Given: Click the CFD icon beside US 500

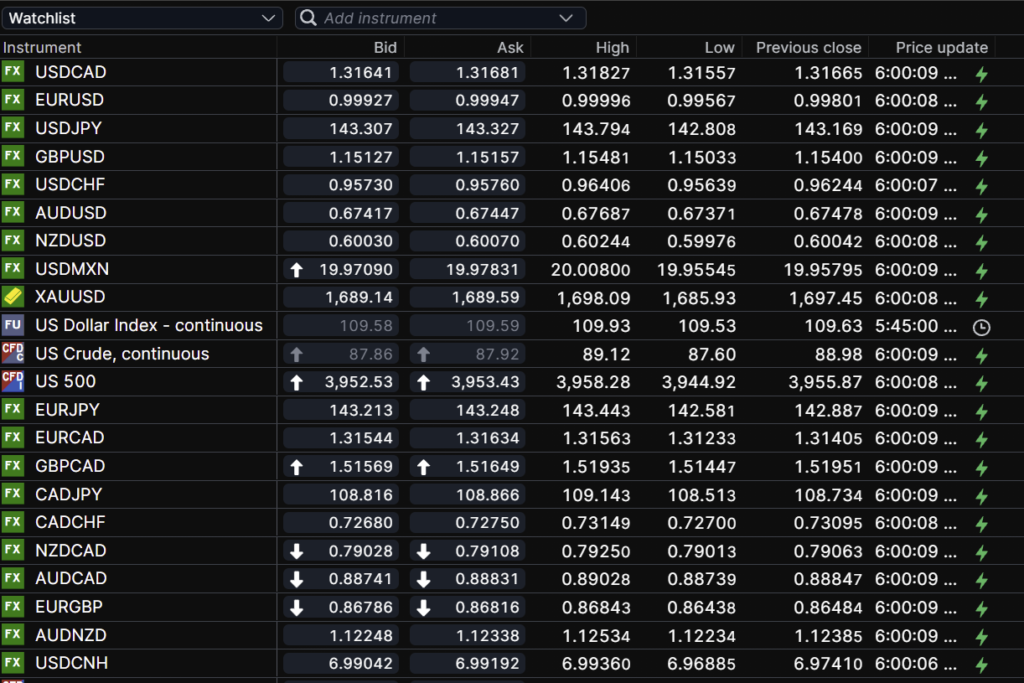Looking at the screenshot, I should pyautogui.click(x=13, y=381).
